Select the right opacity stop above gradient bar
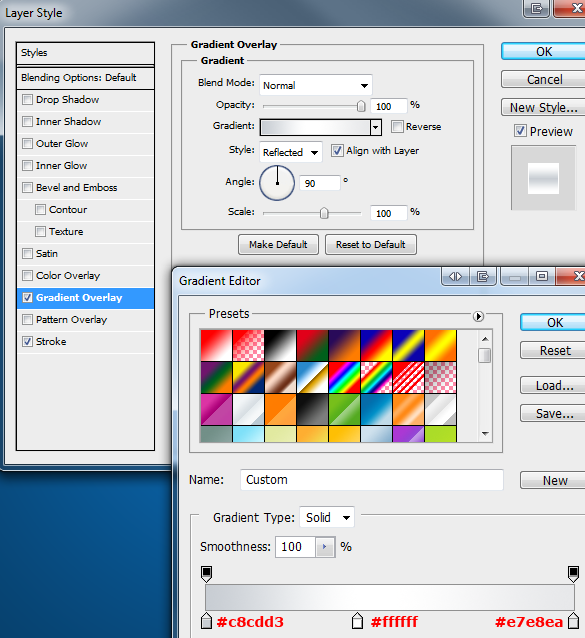The height and width of the screenshot is (638, 585). pyautogui.click(x=573, y=574)
